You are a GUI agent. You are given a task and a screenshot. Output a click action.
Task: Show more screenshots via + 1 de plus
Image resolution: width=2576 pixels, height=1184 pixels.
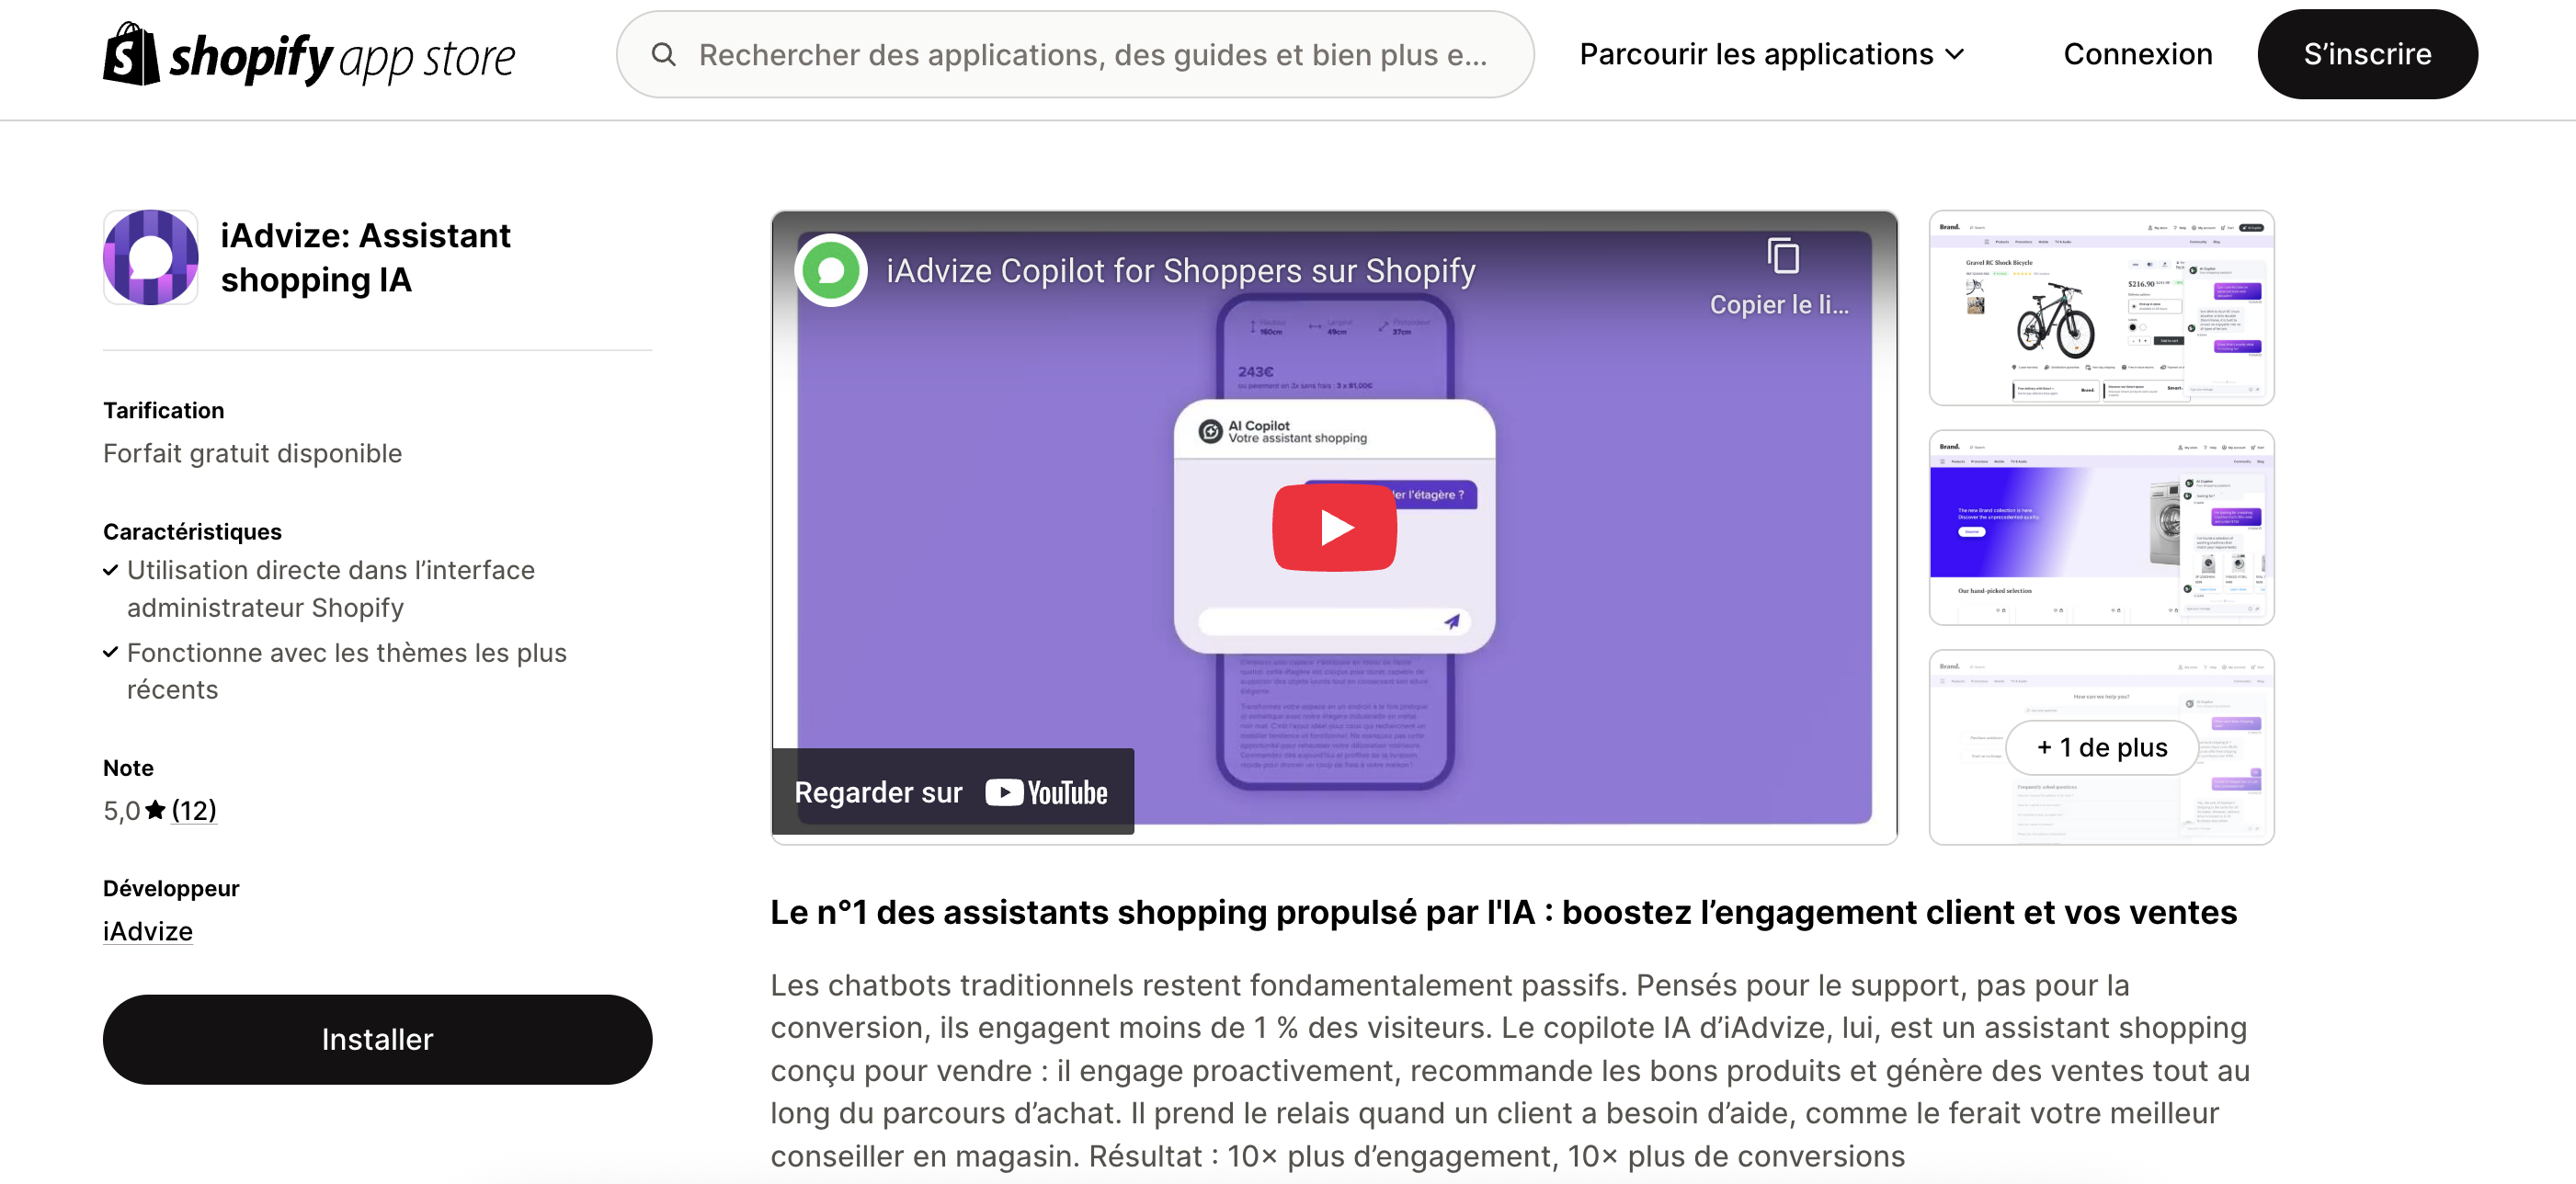[x=2102, y=747]
